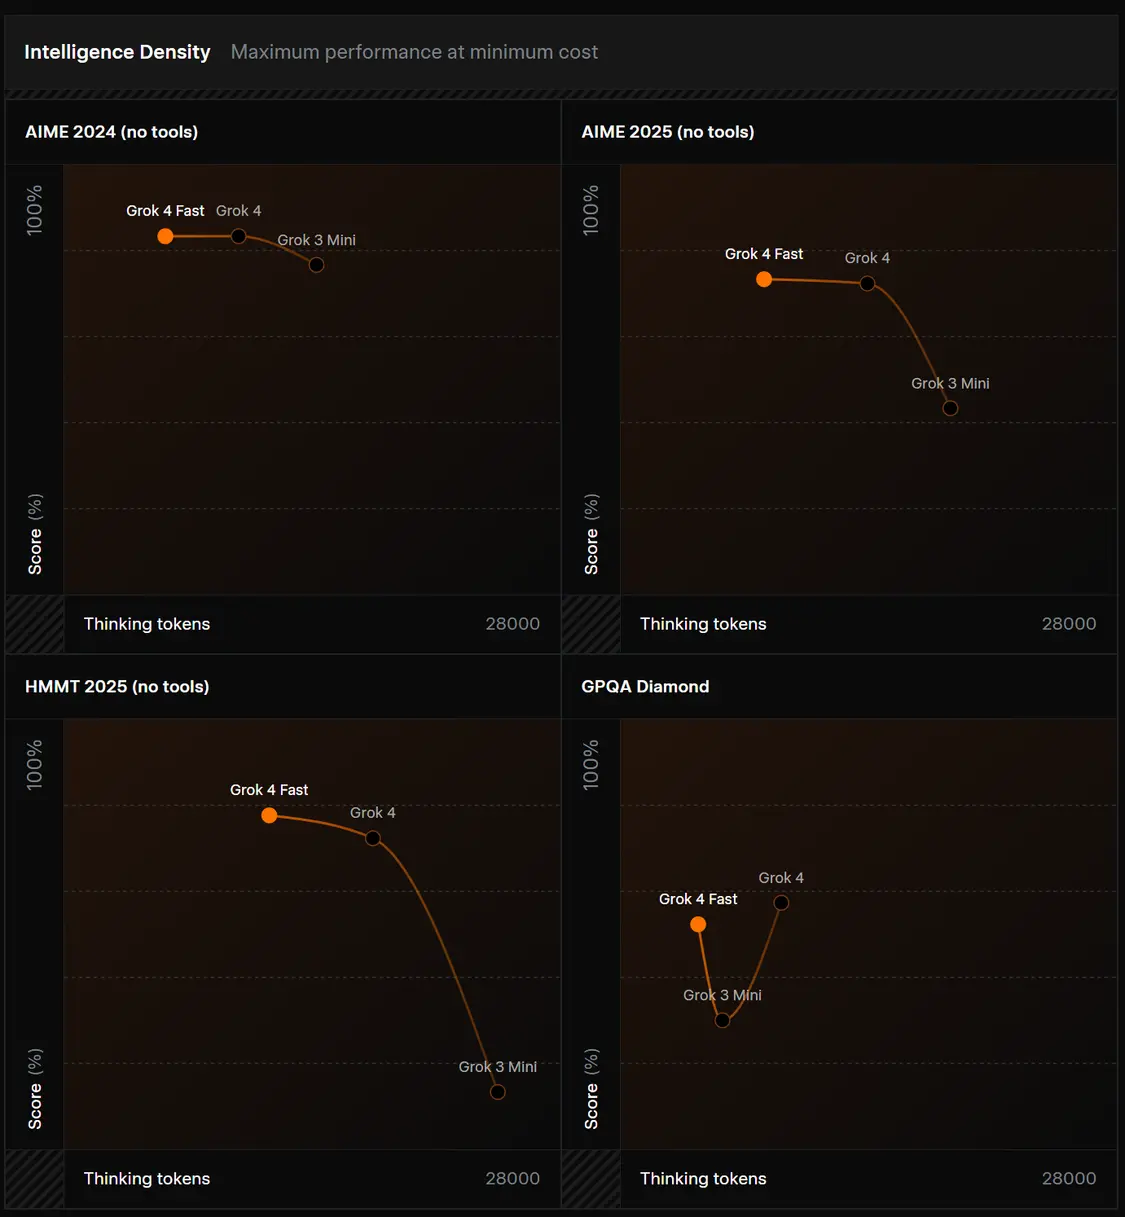The width and height of the screenshot is (1125, 1217).
Task: Click the AIME 2024 (no tools) chart title
Action: click(111, 132)
